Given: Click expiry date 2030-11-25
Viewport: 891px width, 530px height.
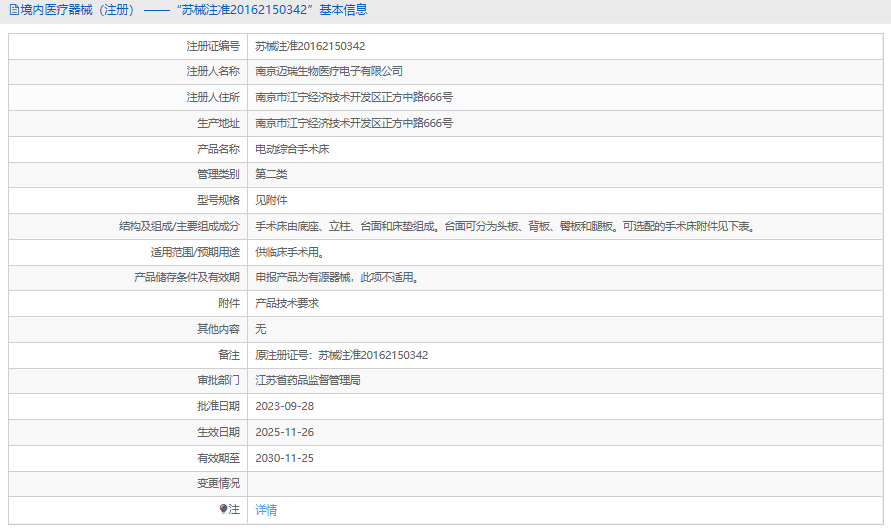Looking at the screenshot, I should [x=284, y=458].
